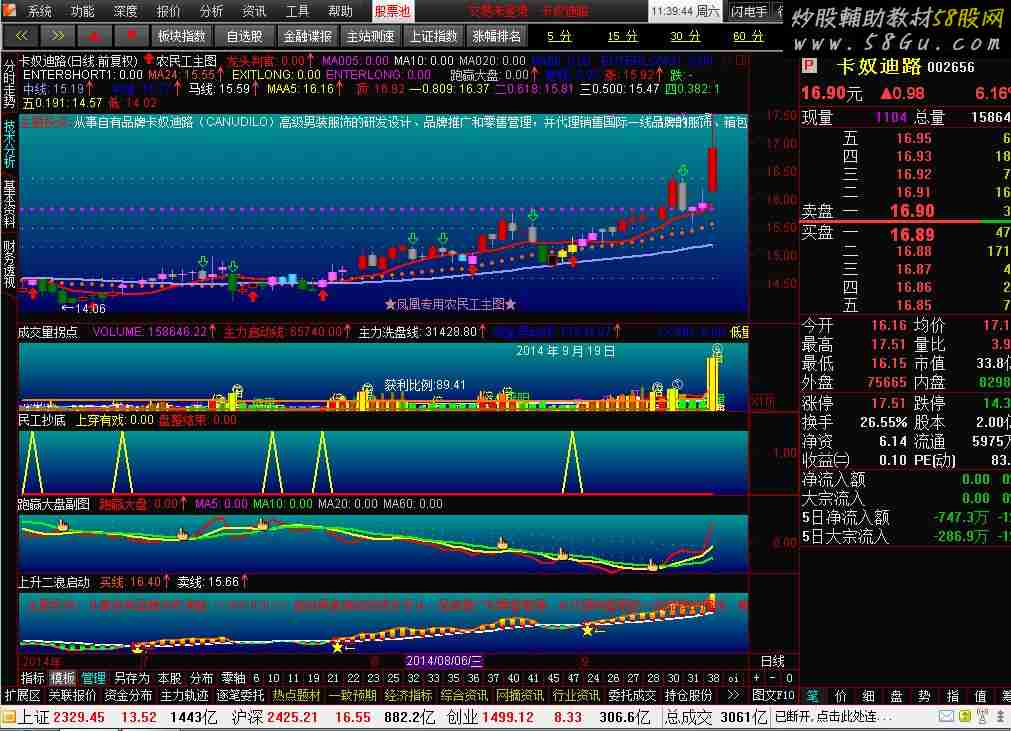This screenshot has width=1011, height=731.
Task: Select the 分时走势 side tab
Action: pos(9,85)
